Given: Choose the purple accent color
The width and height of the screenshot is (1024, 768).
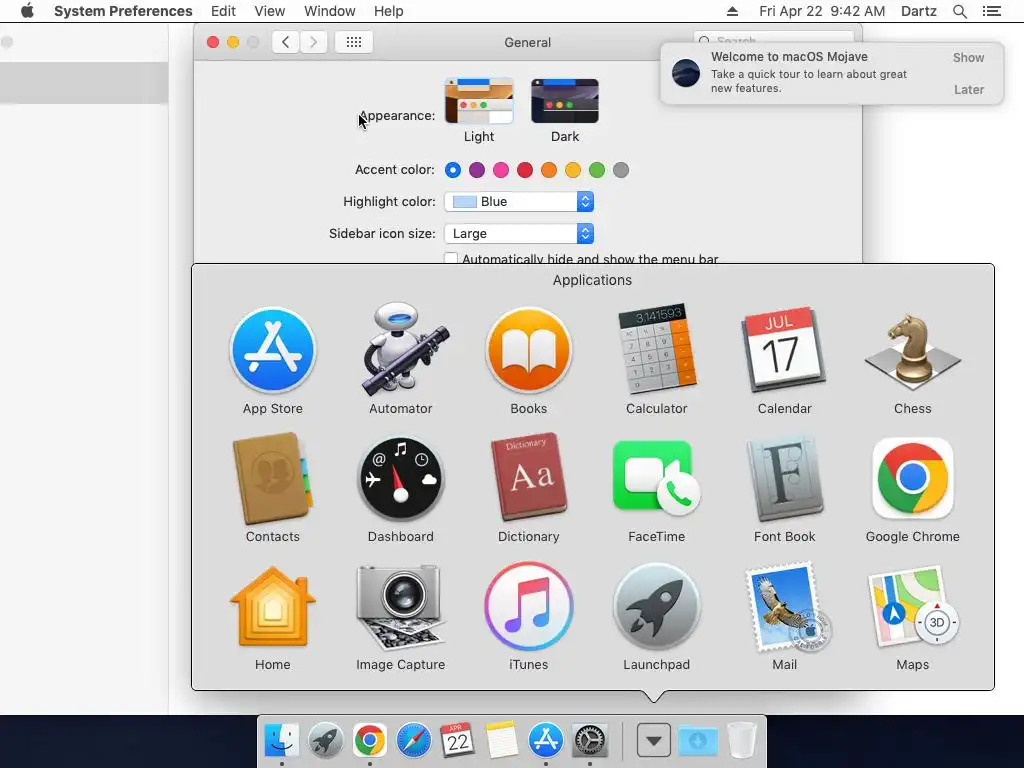Looking at the screenshot, I should pyautogui.click(x=477, y=170).
